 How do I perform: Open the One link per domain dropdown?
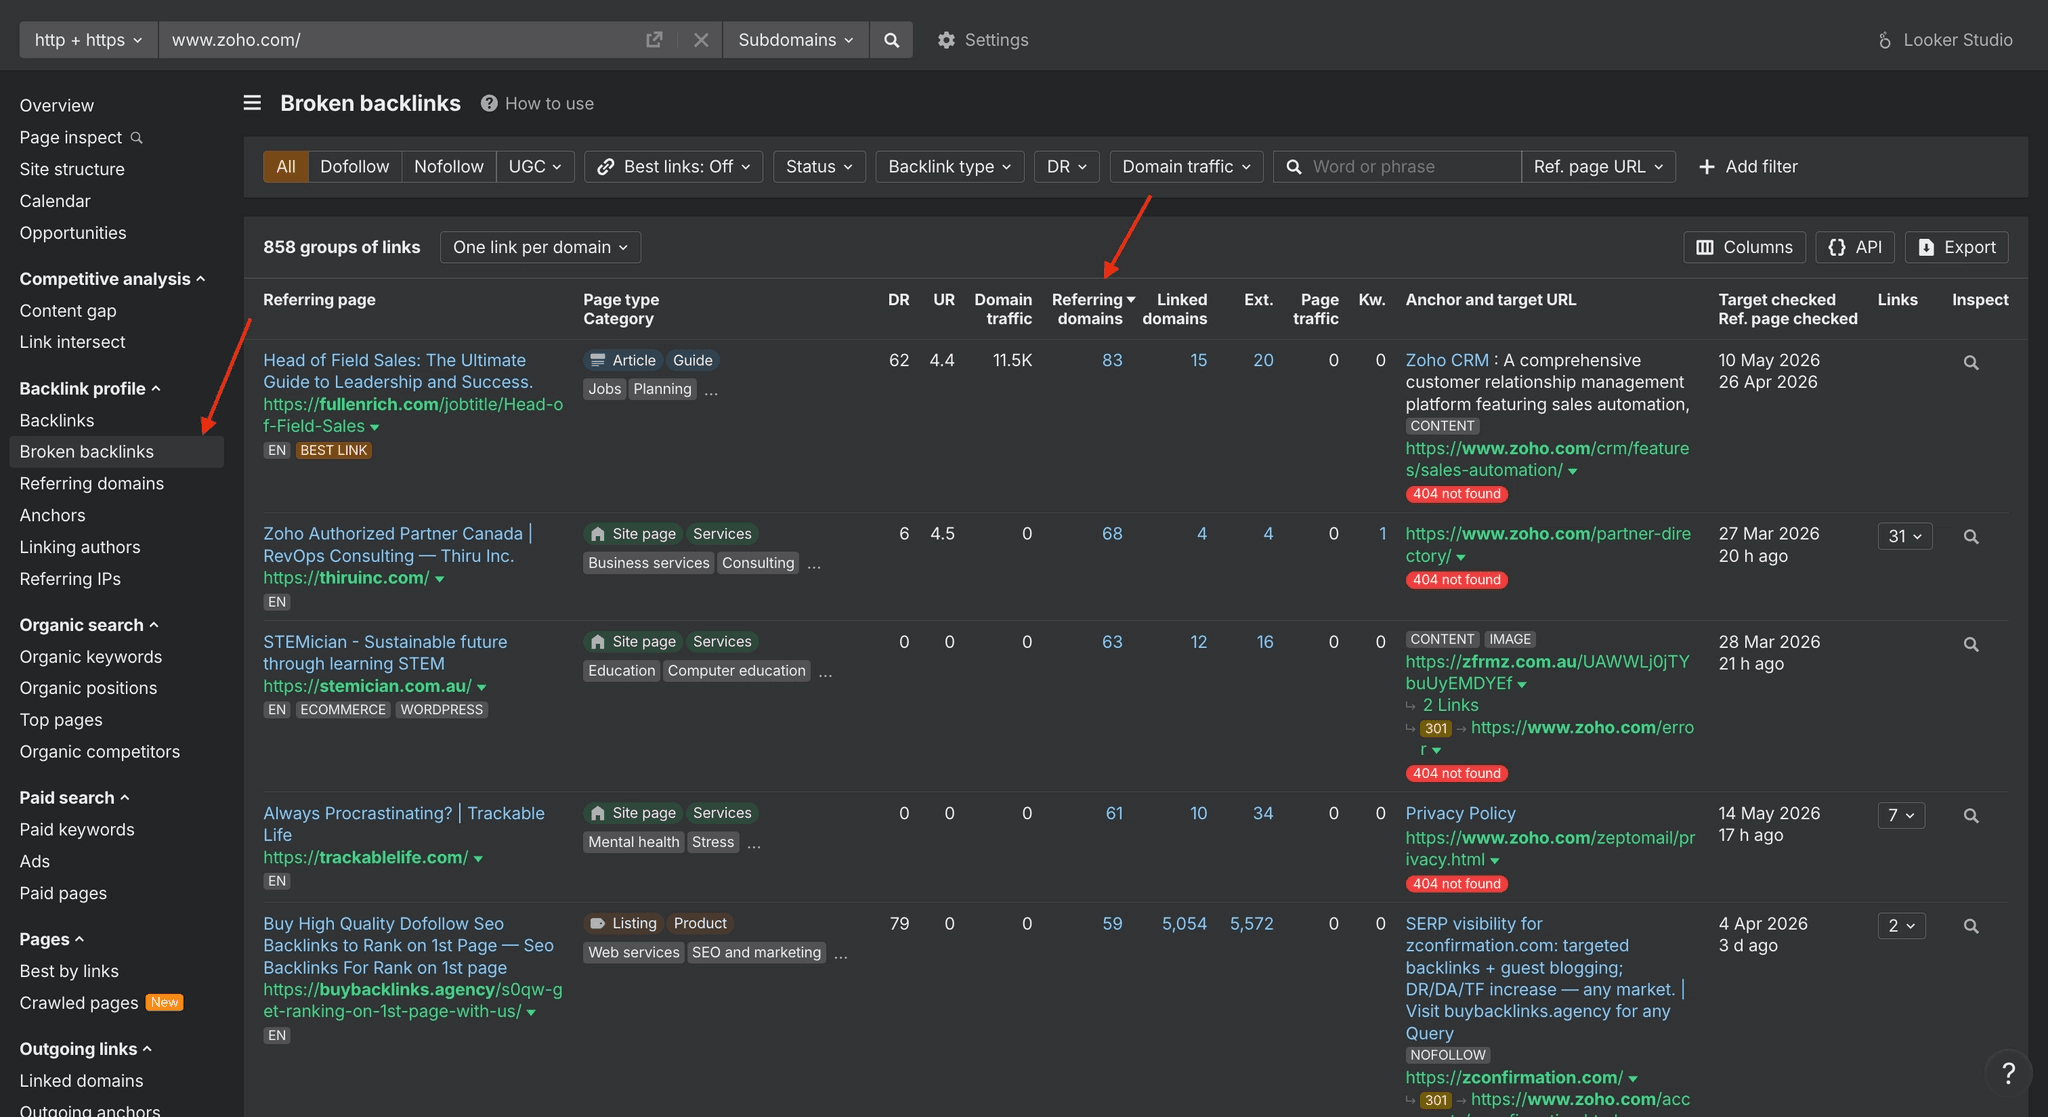pos(540,247)
